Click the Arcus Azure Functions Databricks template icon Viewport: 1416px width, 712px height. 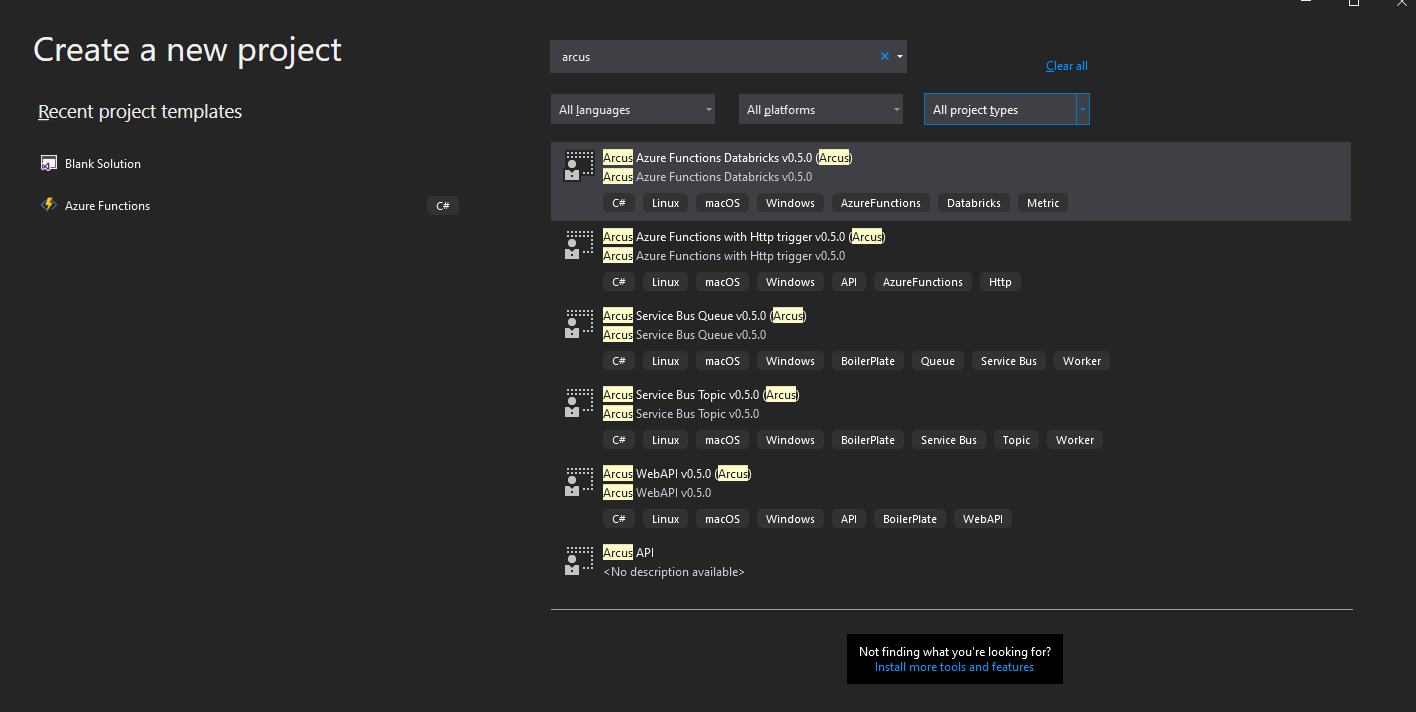point(579,166)
